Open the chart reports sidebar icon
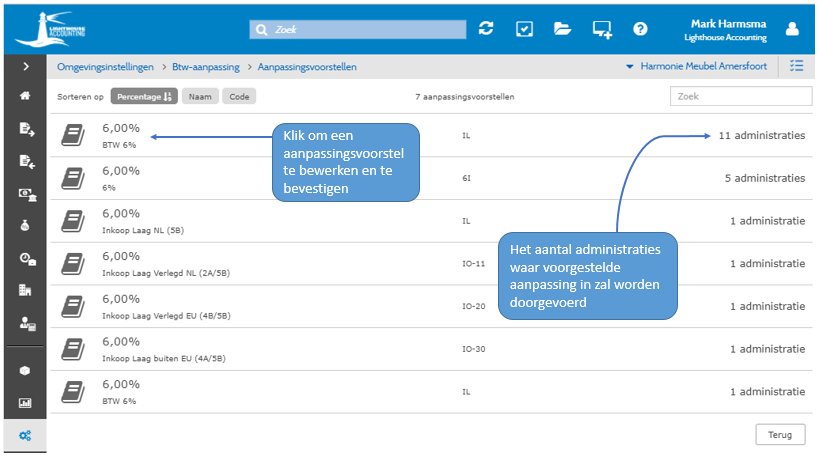The height and width of the screenshot is (464, 818). pos(25,403)
